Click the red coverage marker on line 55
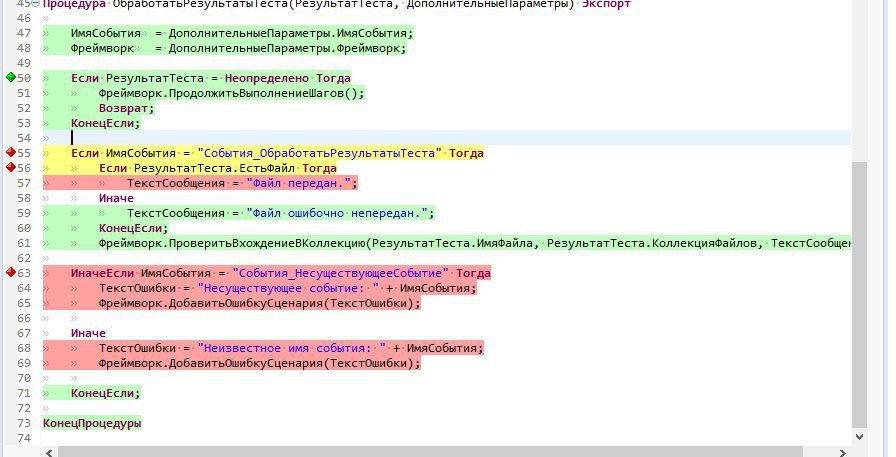 coord(10,152)
